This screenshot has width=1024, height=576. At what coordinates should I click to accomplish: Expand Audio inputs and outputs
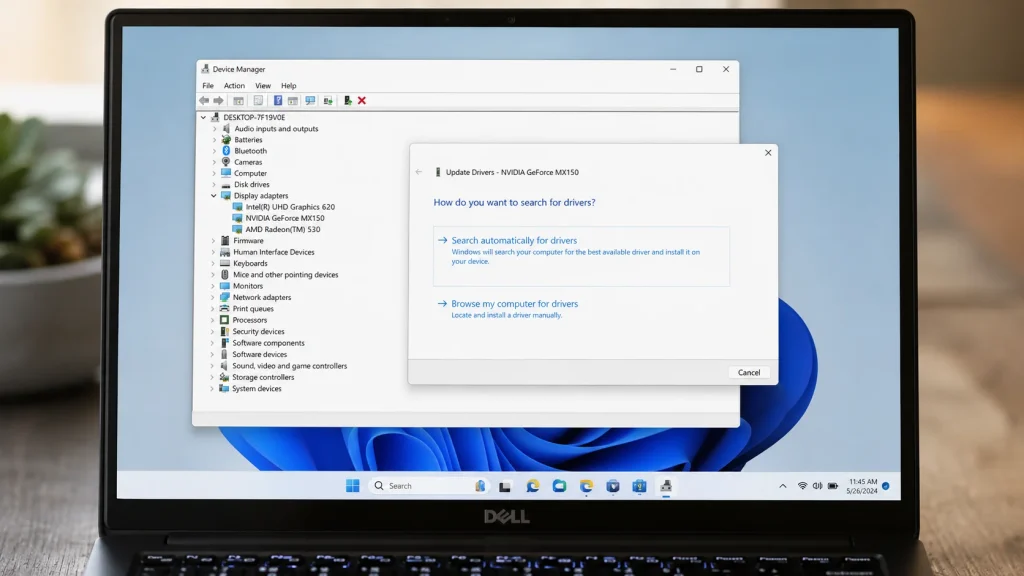214,129
